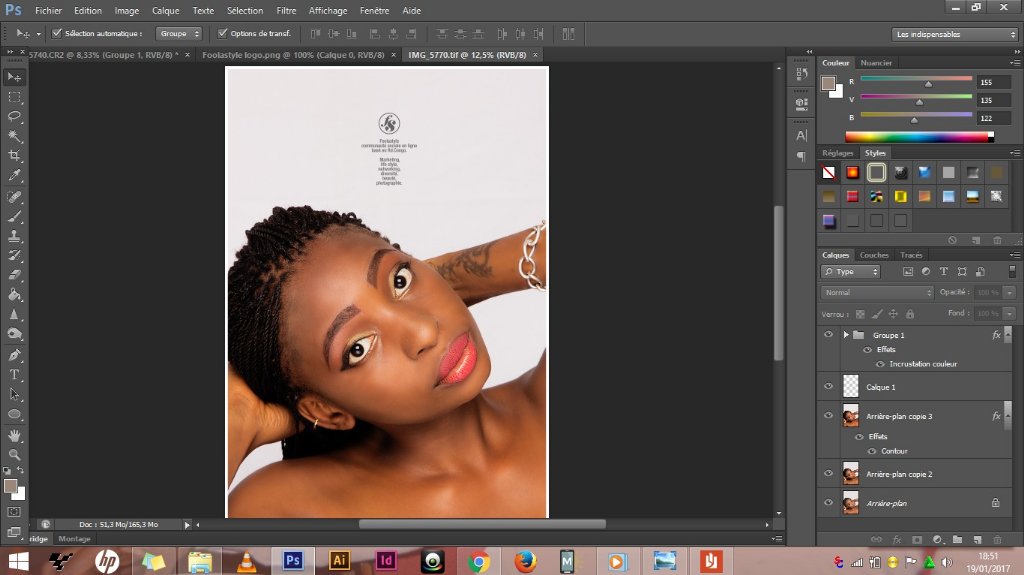Viewport: 1024px width, 575px height.
Task: Open the Character panel icon
Action: [802, 135]
